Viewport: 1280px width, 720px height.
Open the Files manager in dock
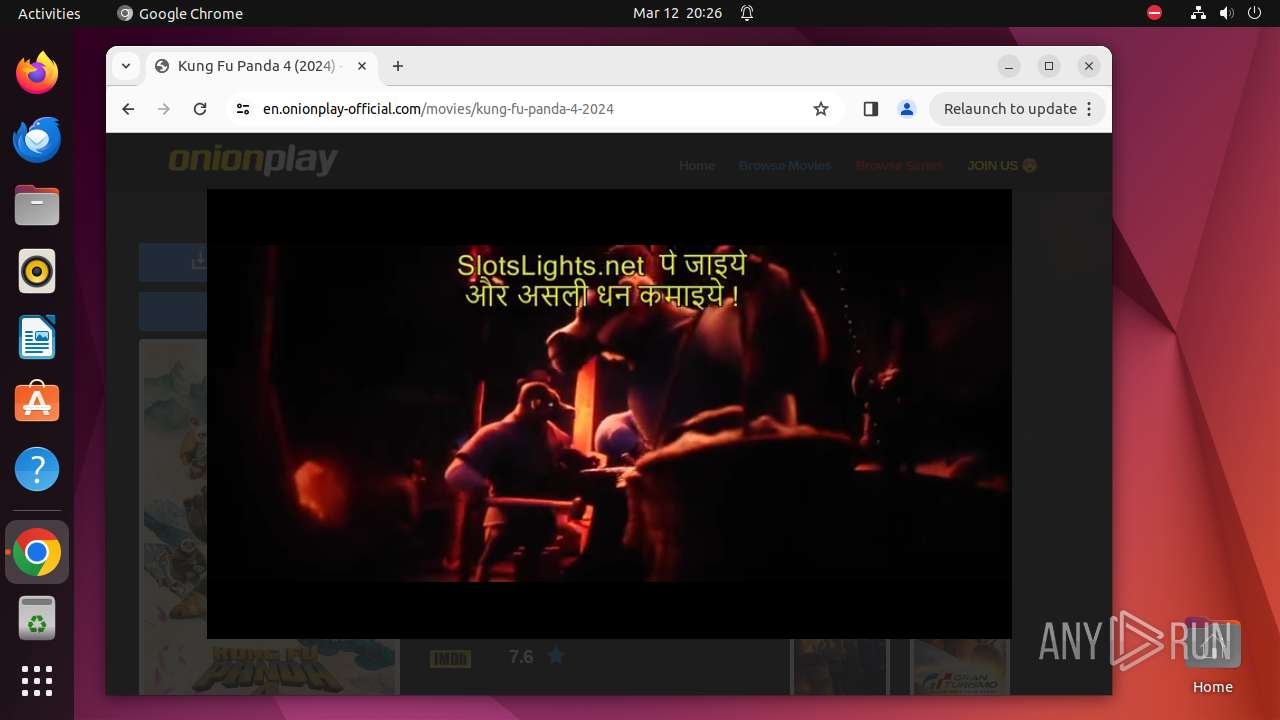tap(37, 205)
